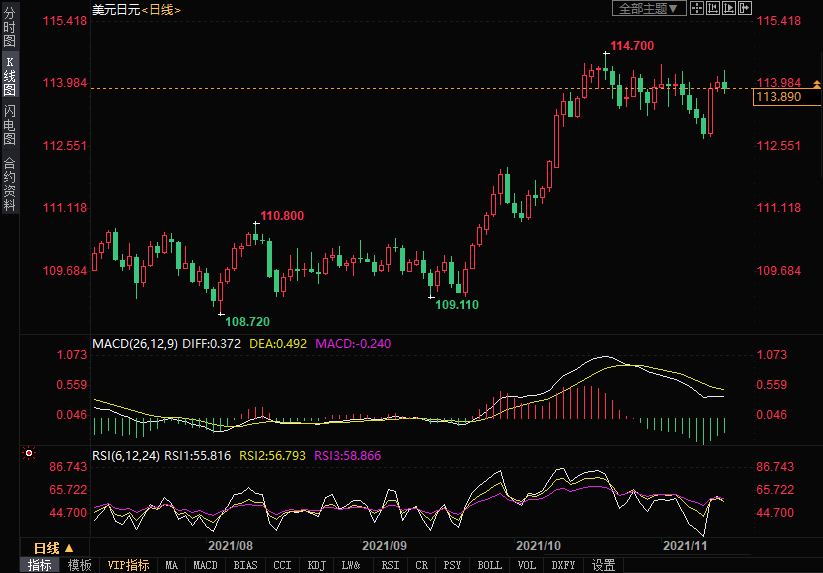This screenshot has width=823, height=573.
Task: Open 设置 settings in the indicator bar
Action: point(603,565)
